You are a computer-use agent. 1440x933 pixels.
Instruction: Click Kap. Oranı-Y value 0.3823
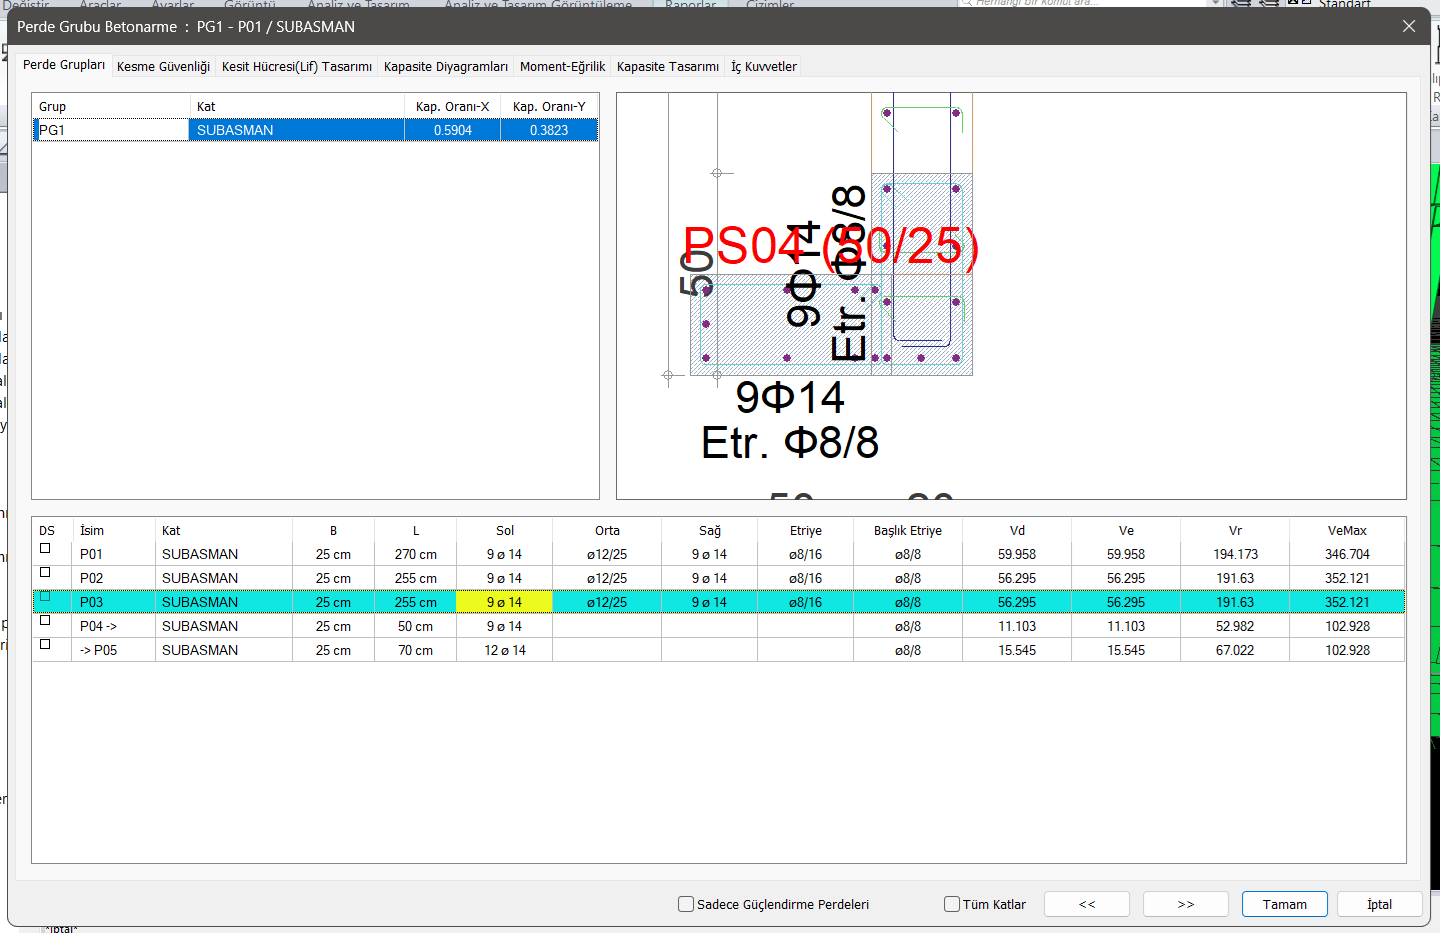[549, 130]
